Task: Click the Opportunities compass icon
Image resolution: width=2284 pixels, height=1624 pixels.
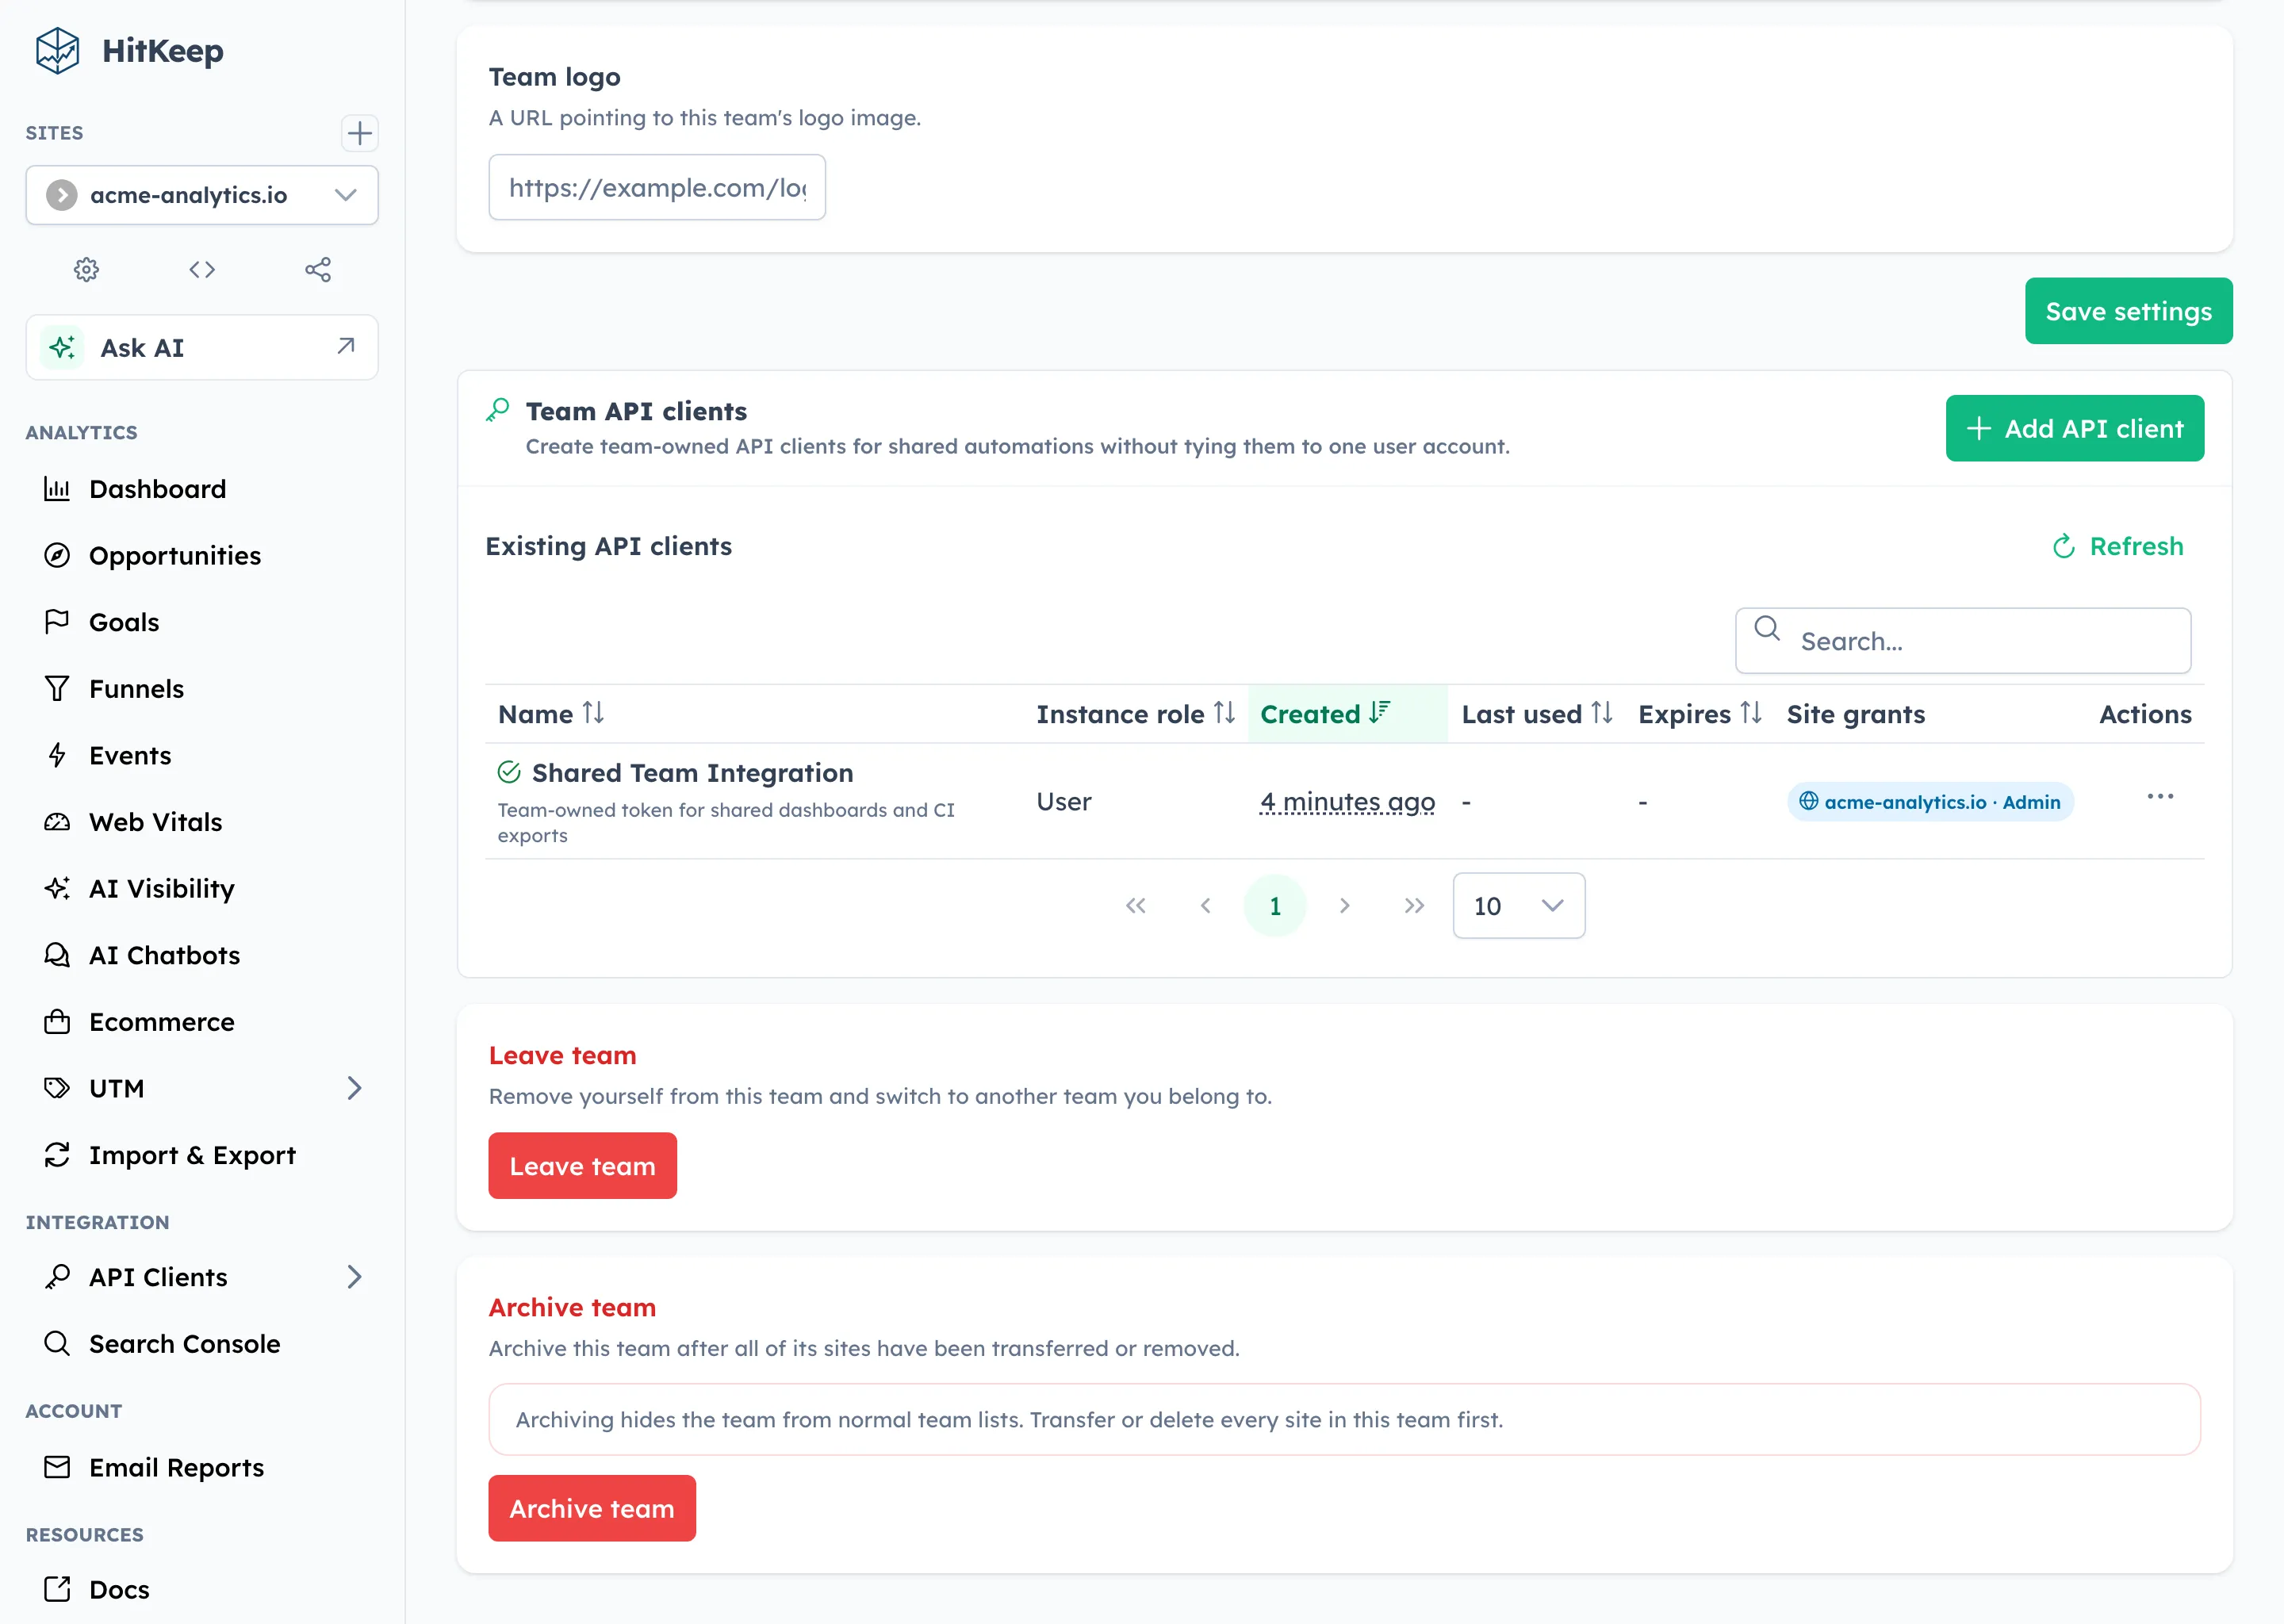Action: pyautogui.click(x=57, y=555)
